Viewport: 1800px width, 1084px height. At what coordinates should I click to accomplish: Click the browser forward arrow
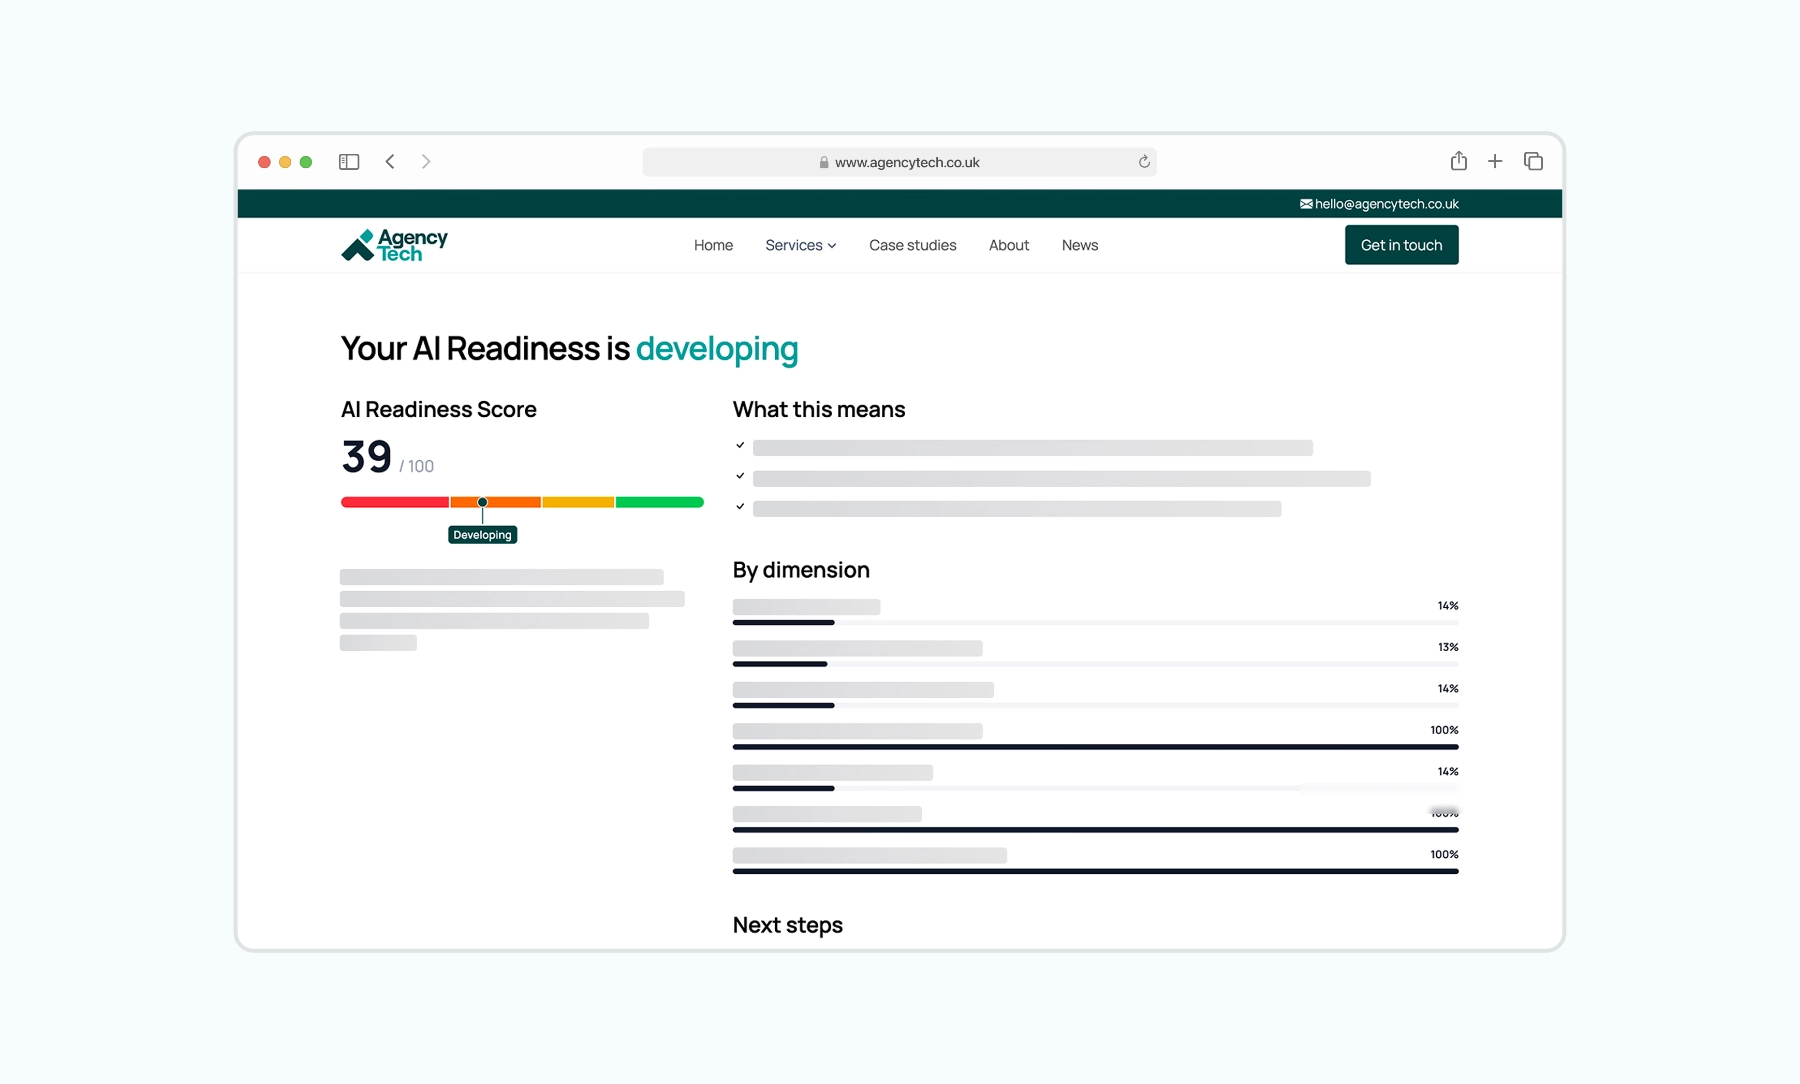point(426,162)
